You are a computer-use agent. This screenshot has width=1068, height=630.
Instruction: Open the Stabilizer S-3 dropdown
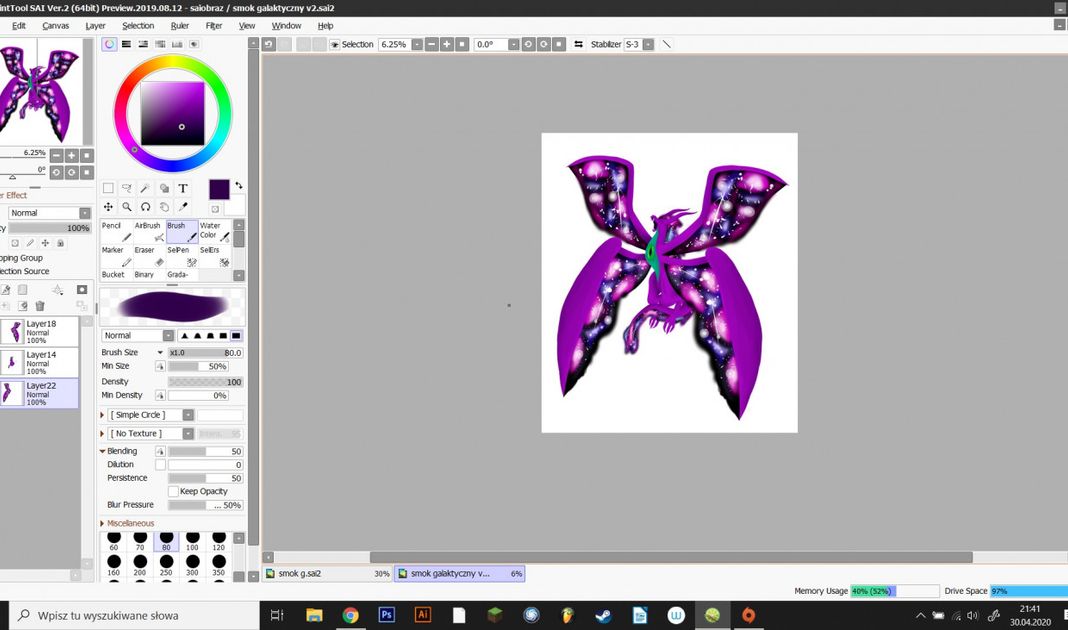(649, 45)
